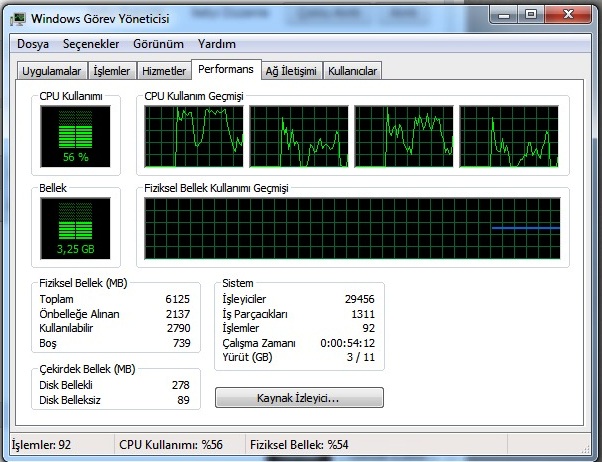Image resolution: width=602 pixels, height=462 pixels.
Task: Close the Windows Görev Yöneticisi window
Action: pos(568,15)
